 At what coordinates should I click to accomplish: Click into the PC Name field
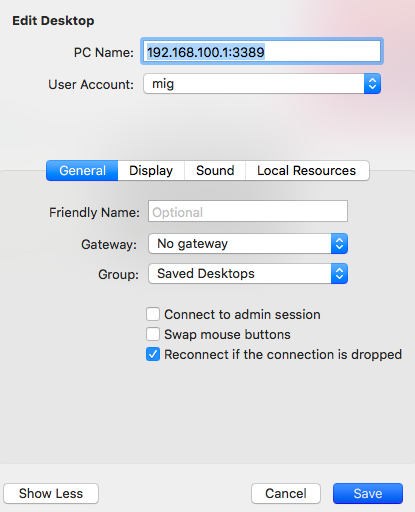262,51
